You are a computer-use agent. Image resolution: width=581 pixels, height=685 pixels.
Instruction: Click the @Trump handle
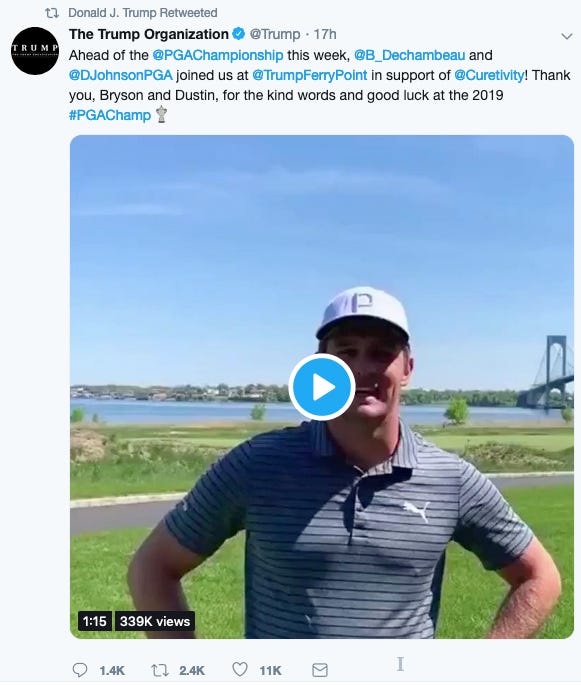[x=275, y=34]
